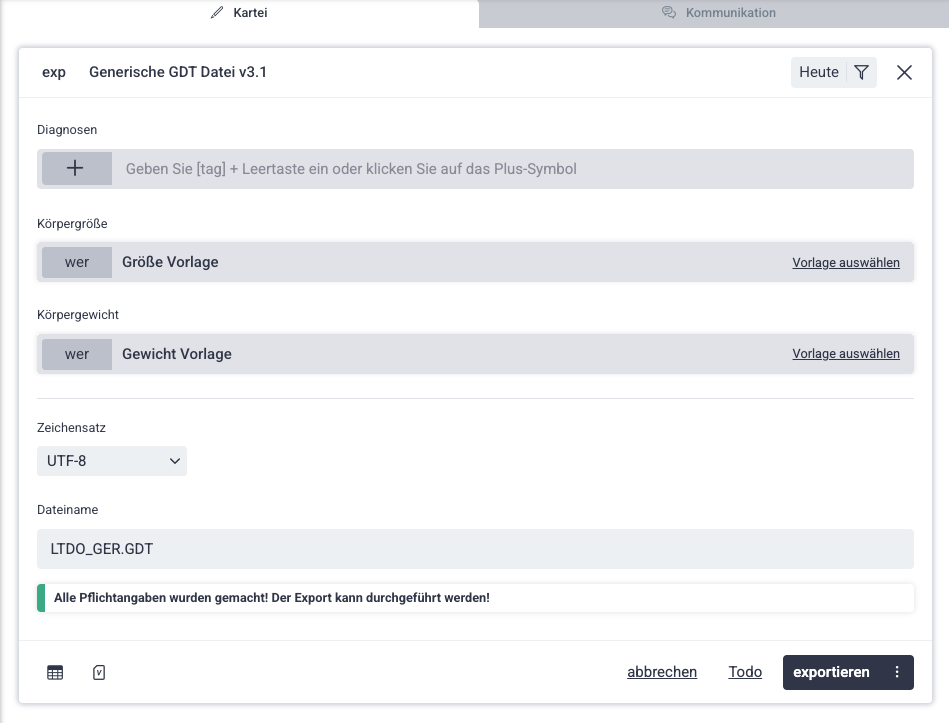This screenshot has width=949, height=723.
Task: Close the Generische GDT Datei dialog
Action: coord(904,72)
